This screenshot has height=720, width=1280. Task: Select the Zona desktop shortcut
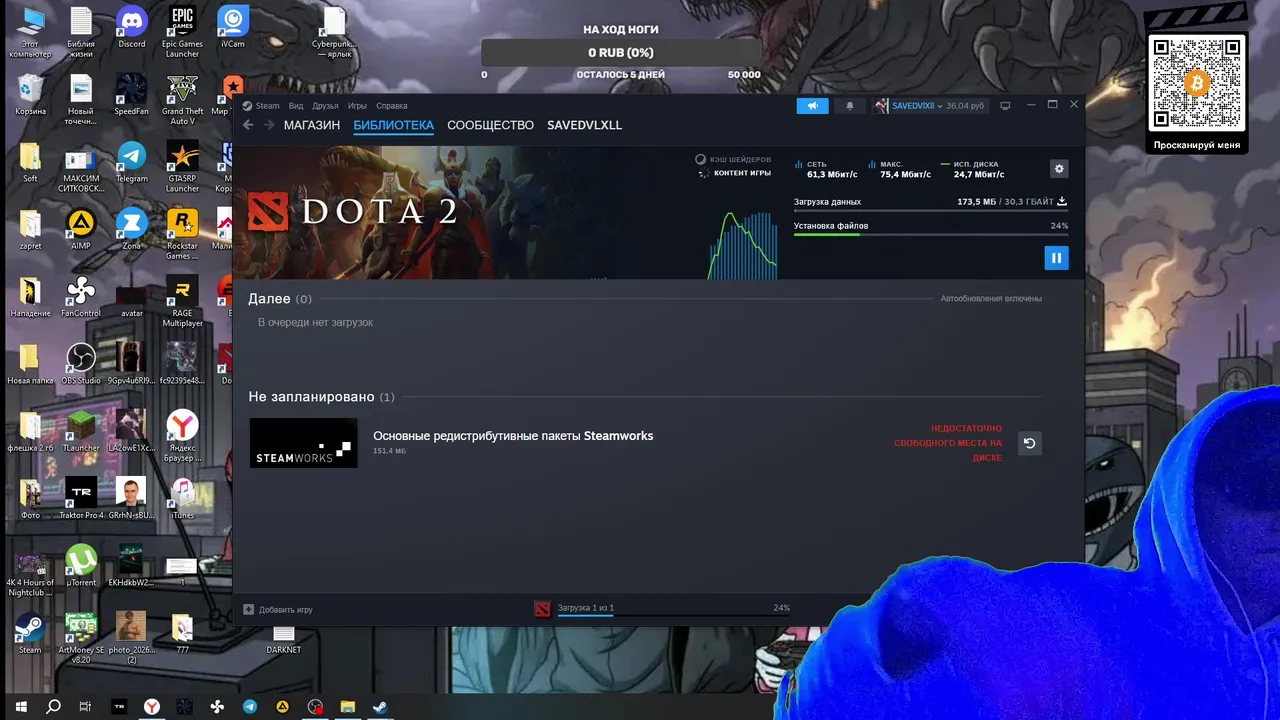tap(131, 230)
